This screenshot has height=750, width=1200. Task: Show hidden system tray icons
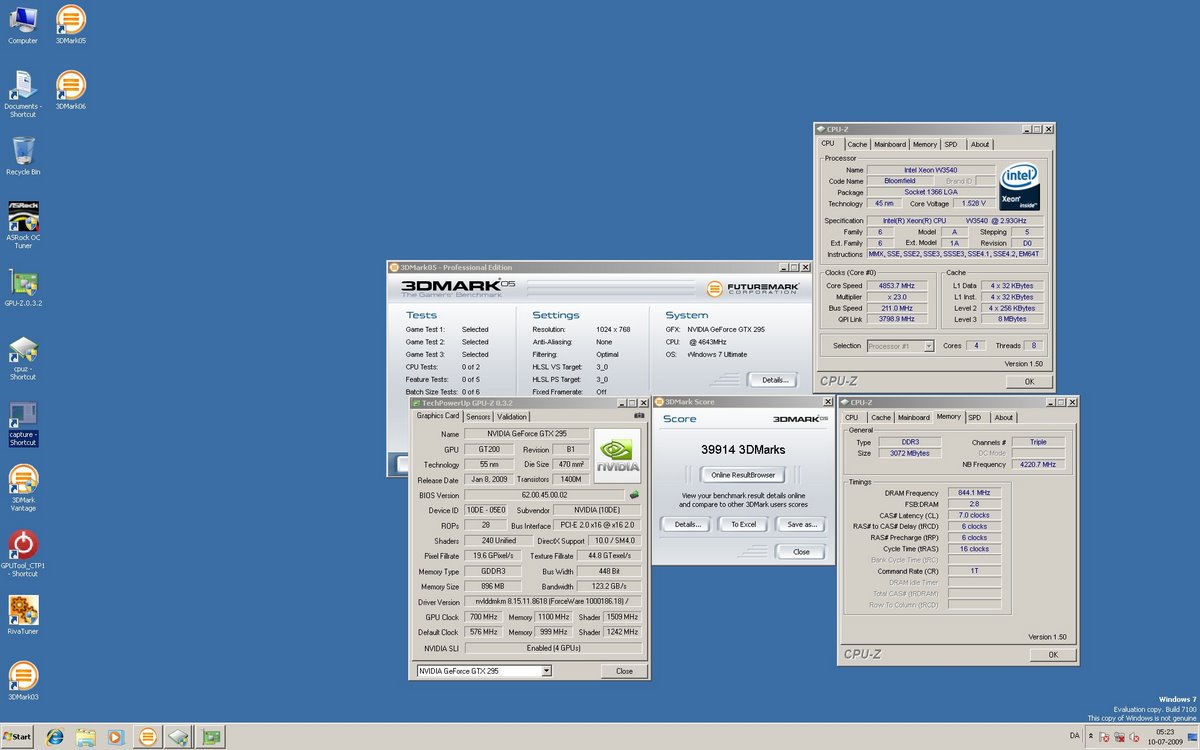coord(1091,737)
